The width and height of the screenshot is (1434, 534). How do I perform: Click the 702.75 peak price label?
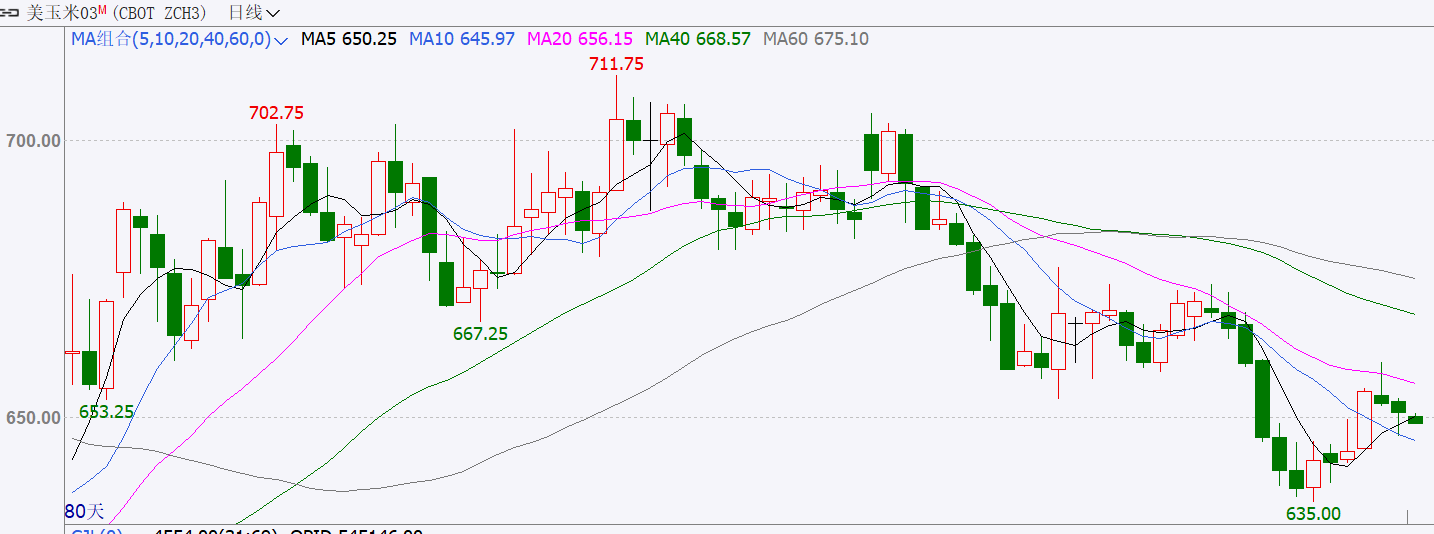point(276,113)
